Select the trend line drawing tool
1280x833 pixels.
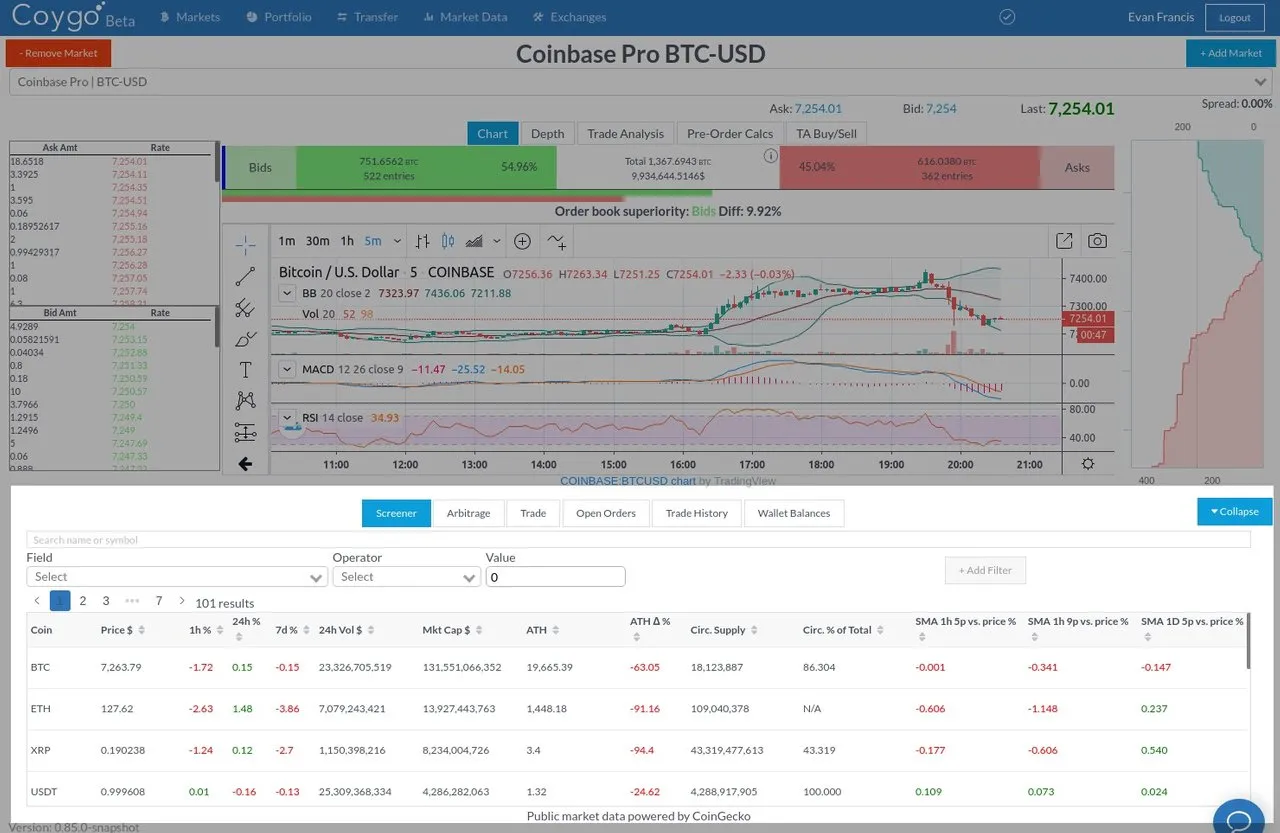coord(245,277)
